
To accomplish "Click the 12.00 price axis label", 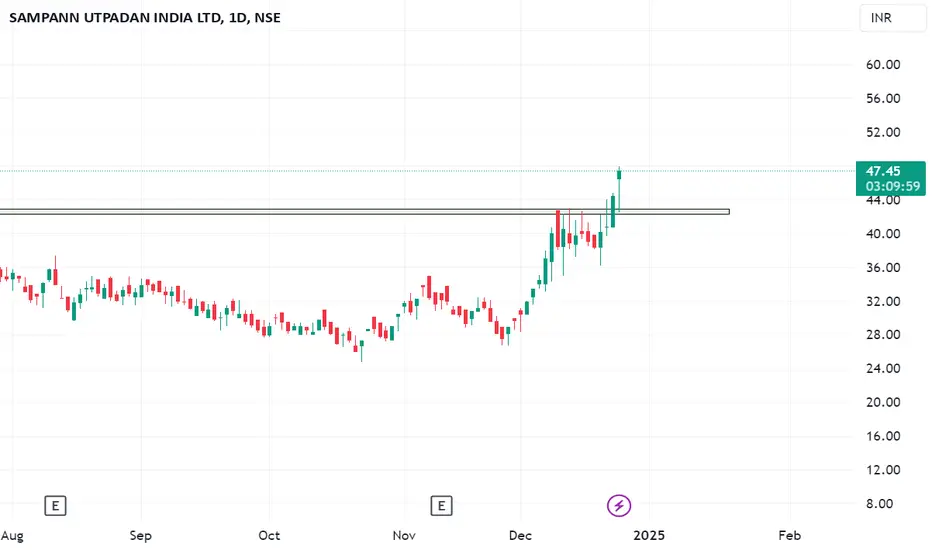I will [883, 470].
